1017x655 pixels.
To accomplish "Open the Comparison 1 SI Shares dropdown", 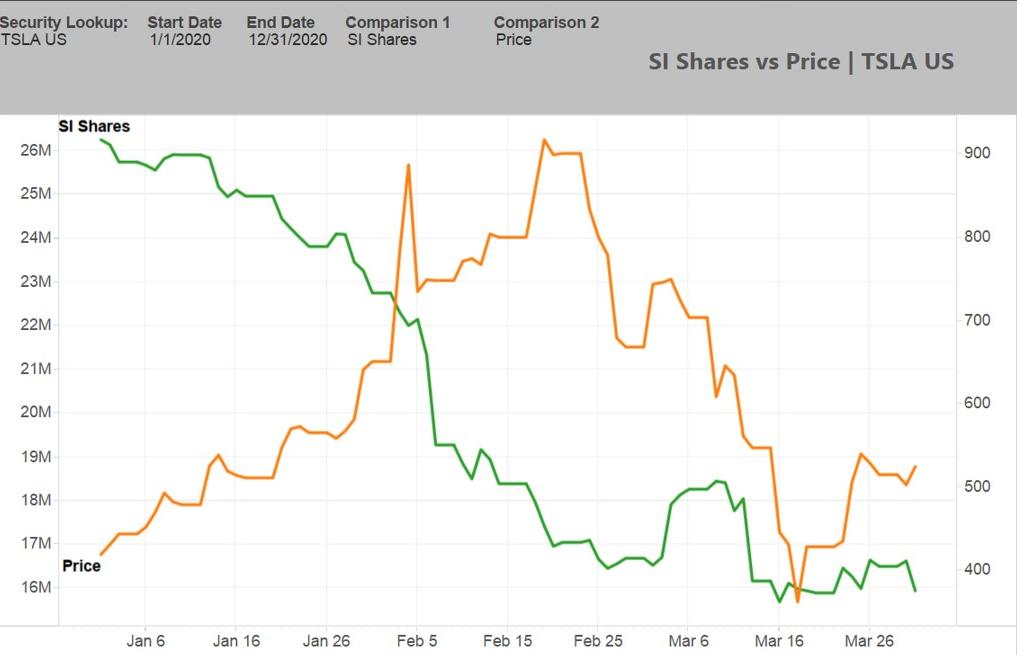I will click(381, 40).
